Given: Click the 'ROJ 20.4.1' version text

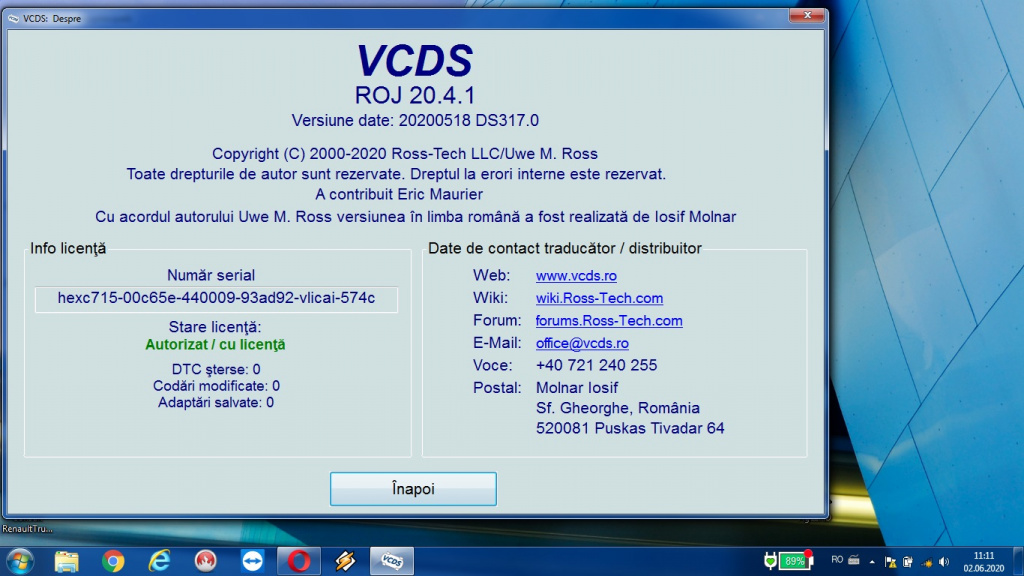Looking at the screenshot, I should tap(415, 95).
